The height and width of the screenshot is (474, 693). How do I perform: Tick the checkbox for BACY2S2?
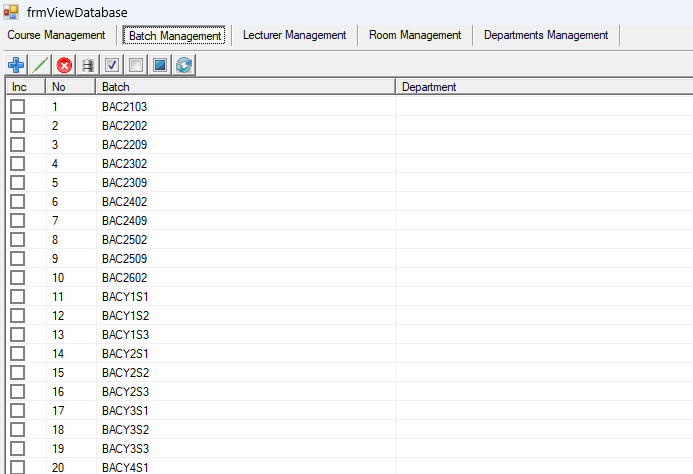coord(18,373)
